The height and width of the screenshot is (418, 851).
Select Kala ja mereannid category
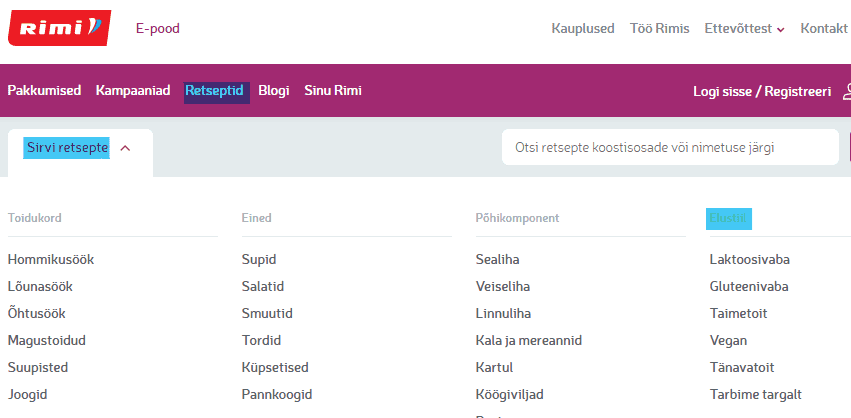(528, 340)
